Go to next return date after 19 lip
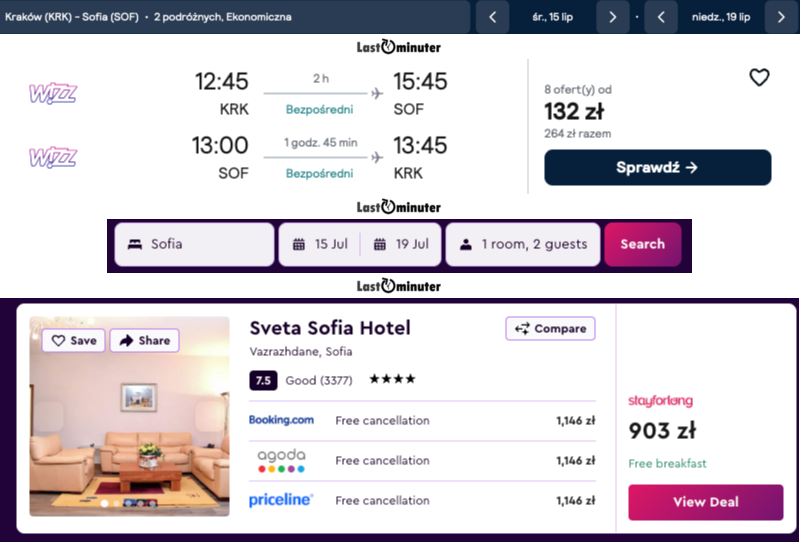The height and width of the screenshot is (542, 800). 781,17
